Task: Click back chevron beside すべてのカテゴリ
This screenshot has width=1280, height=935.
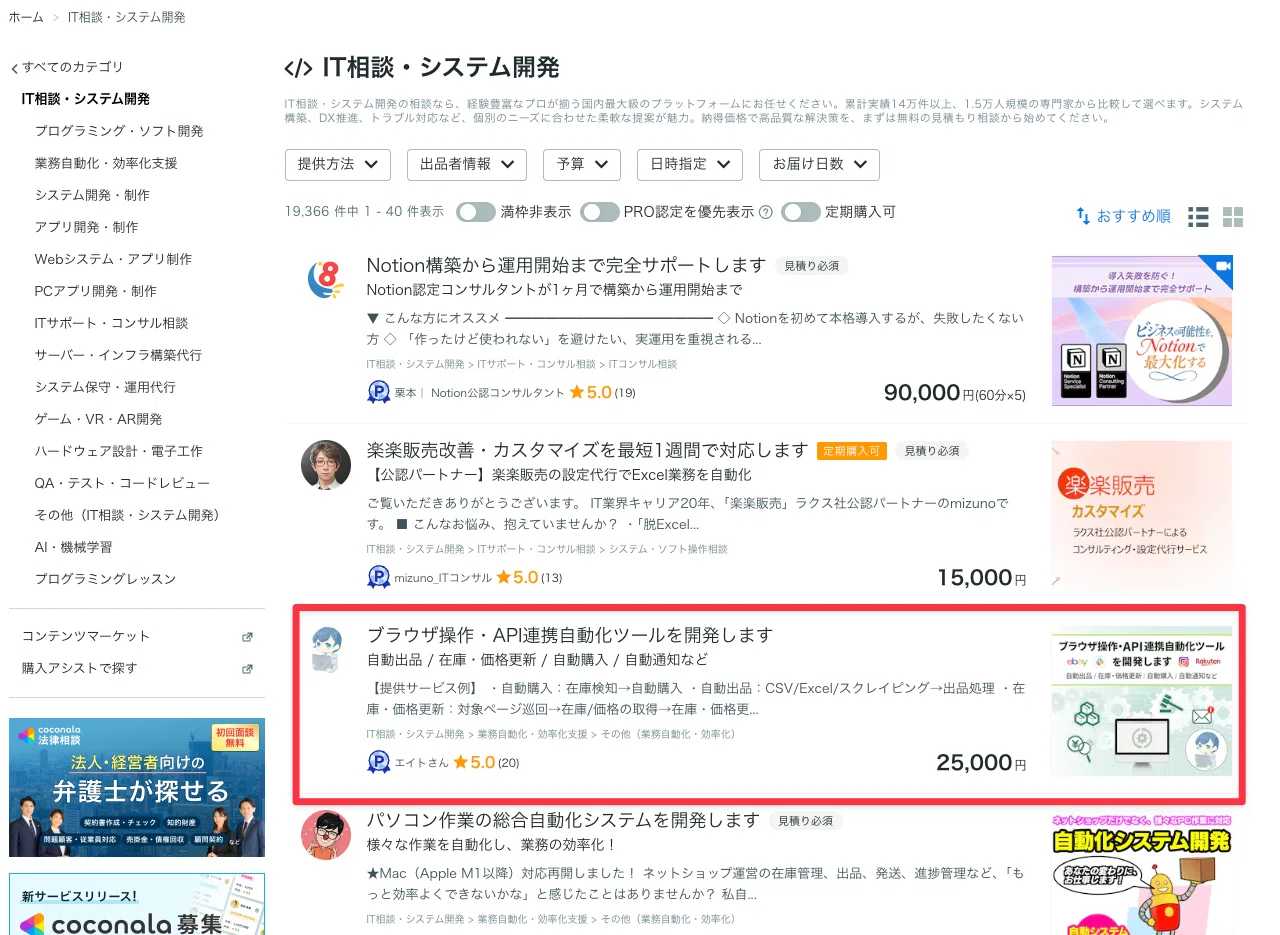Action: [x=14, y=69]
